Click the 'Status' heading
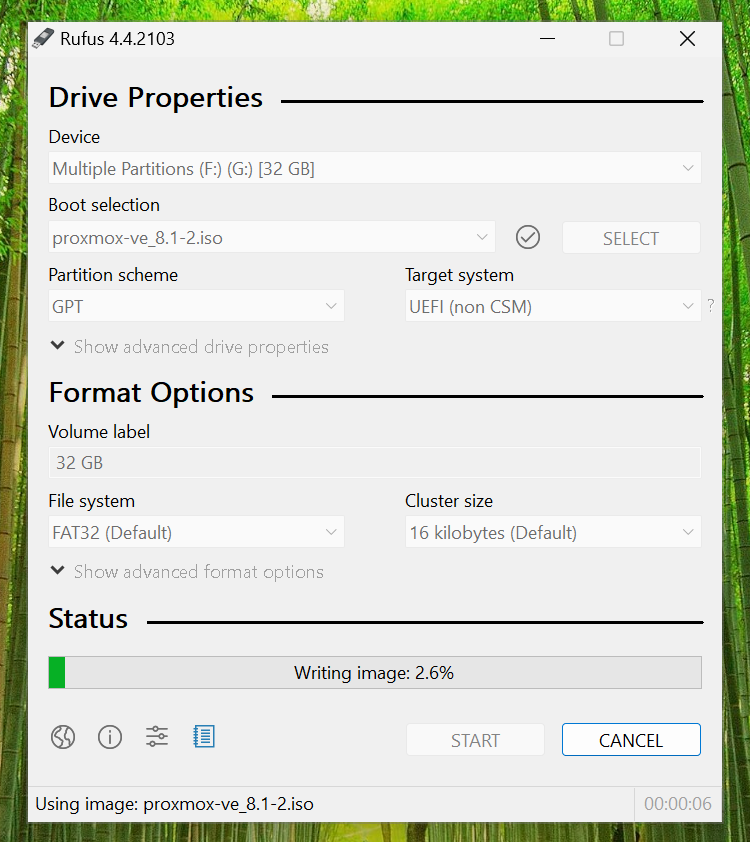 tap(88, 619)
